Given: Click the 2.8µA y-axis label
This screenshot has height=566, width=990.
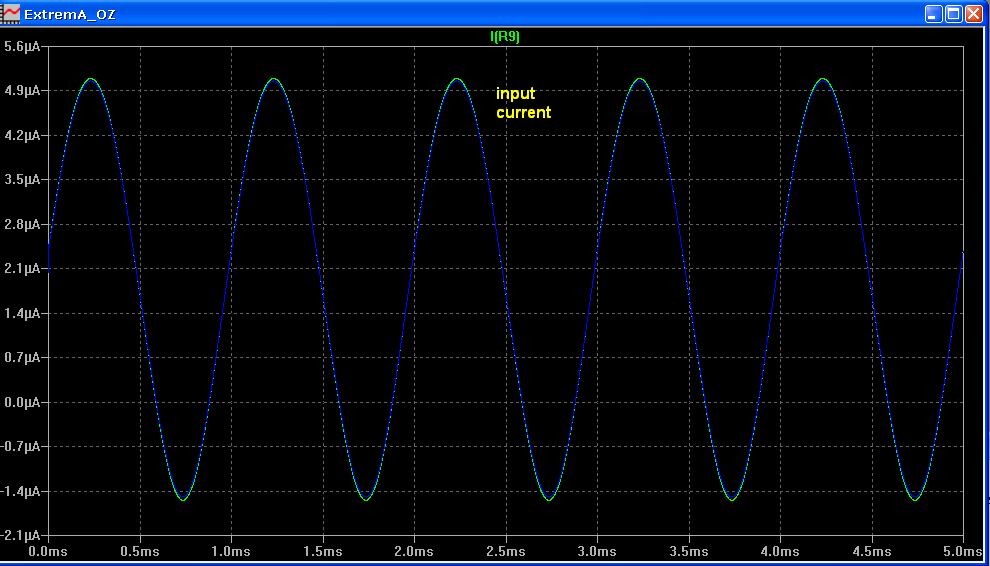Looking at the screenshot, I should [23, 224].
